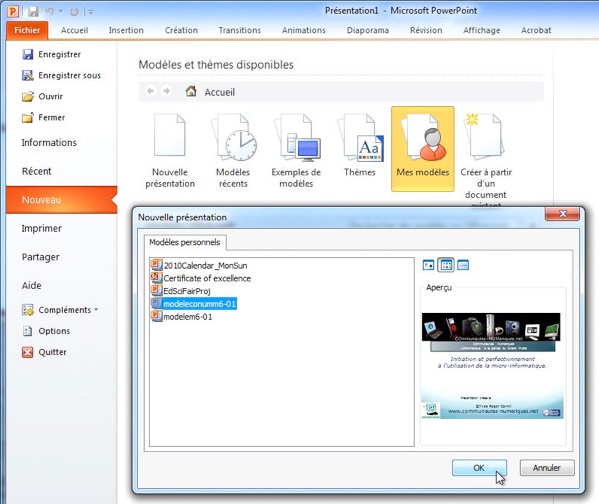Click OK to create the presentation
The width and height of the screenshot is (599, 504).
click(479, 468)
